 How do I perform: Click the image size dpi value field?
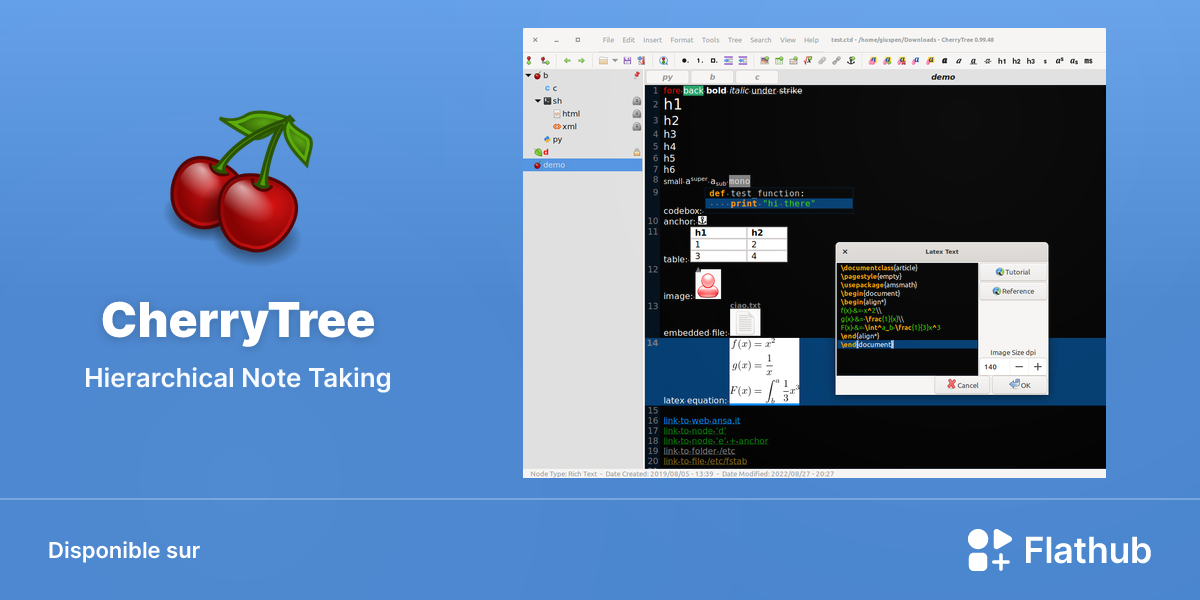994,367
